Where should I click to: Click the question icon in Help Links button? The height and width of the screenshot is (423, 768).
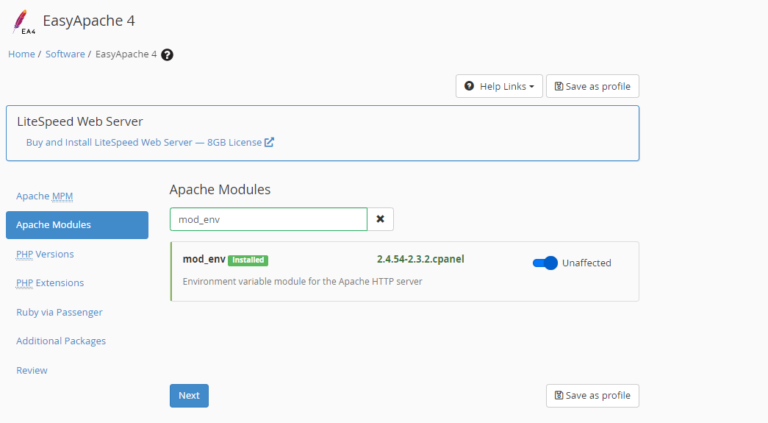pos(469,86)
